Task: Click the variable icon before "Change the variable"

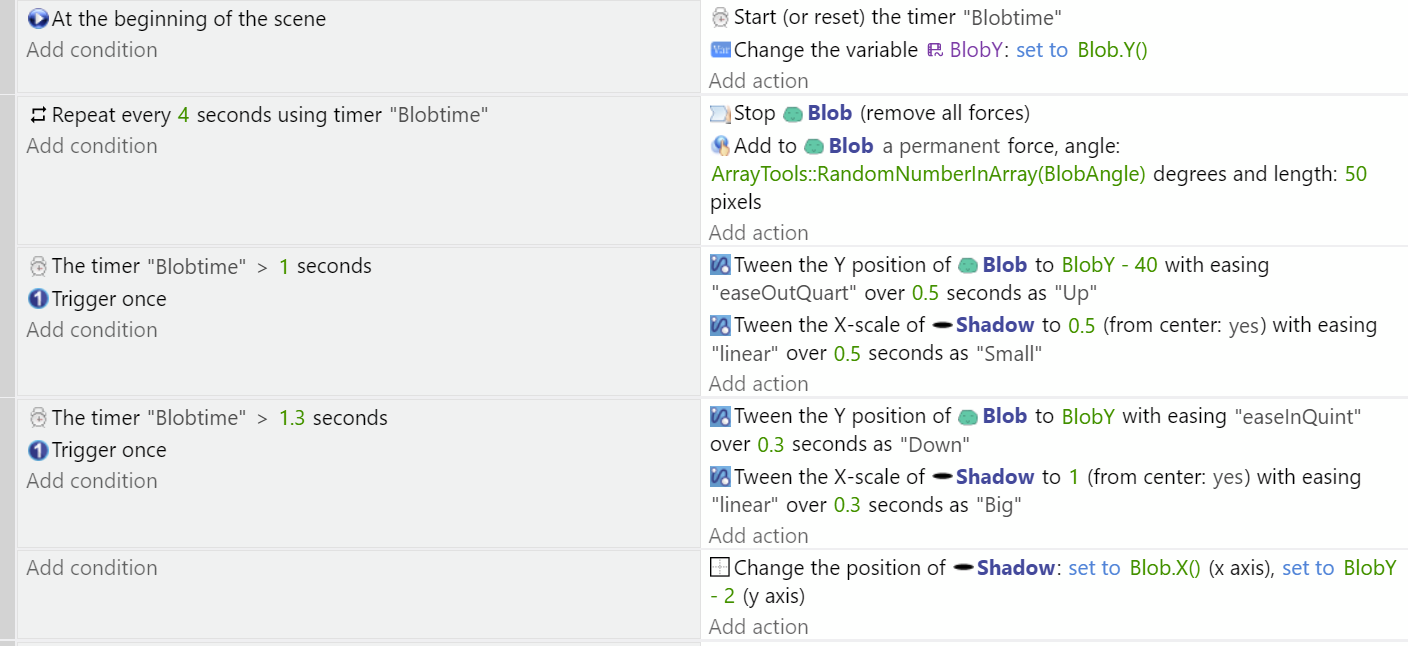Action: [x=720, y=50]
